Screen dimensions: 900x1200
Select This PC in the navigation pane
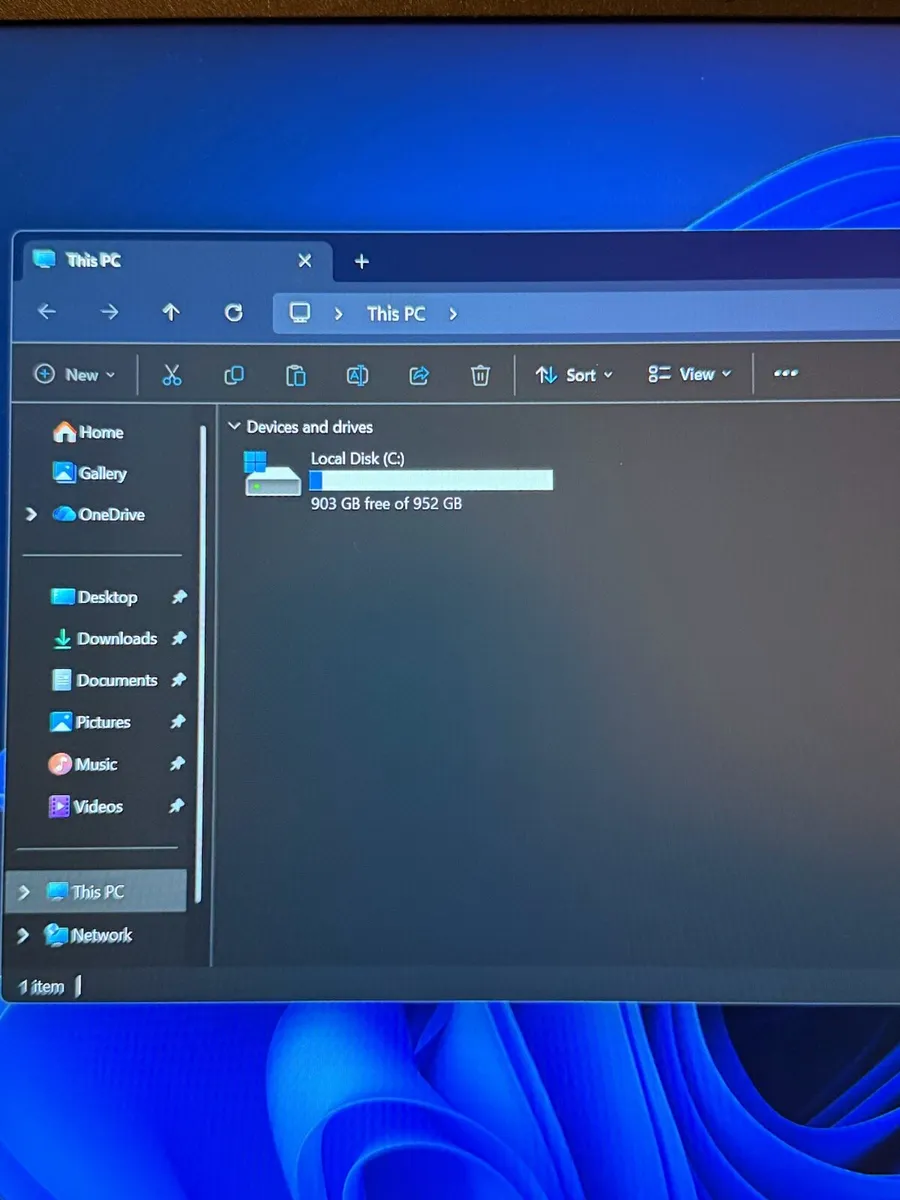point(97,891)
